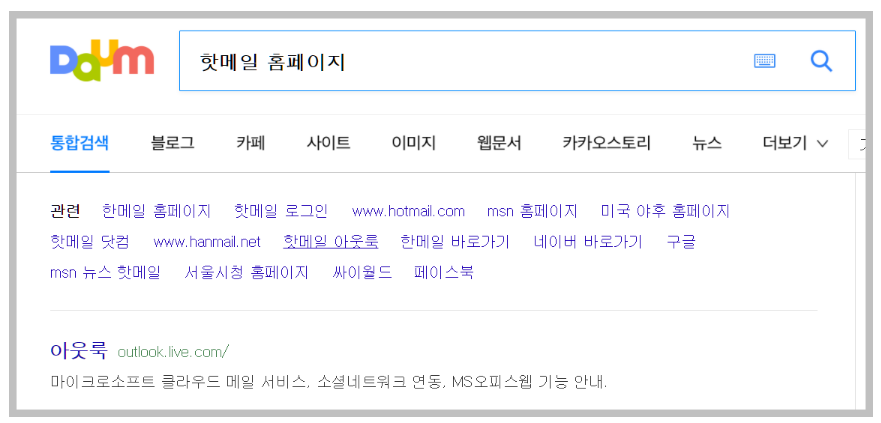Click underlined link 핫메일 아웃룩
Screen dimensions: 881x423
coord(331,242)
